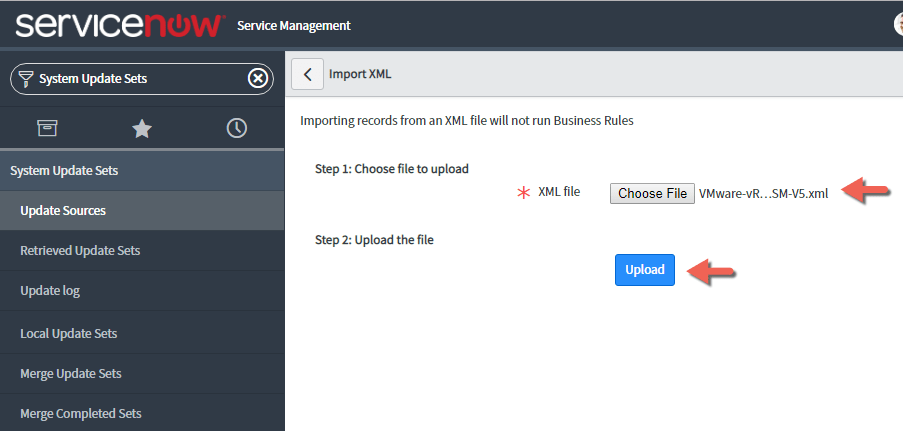903x431 pixels.
Task: Click the selected file name VMware-vR…SM-V5.xml
Action: 763,193
